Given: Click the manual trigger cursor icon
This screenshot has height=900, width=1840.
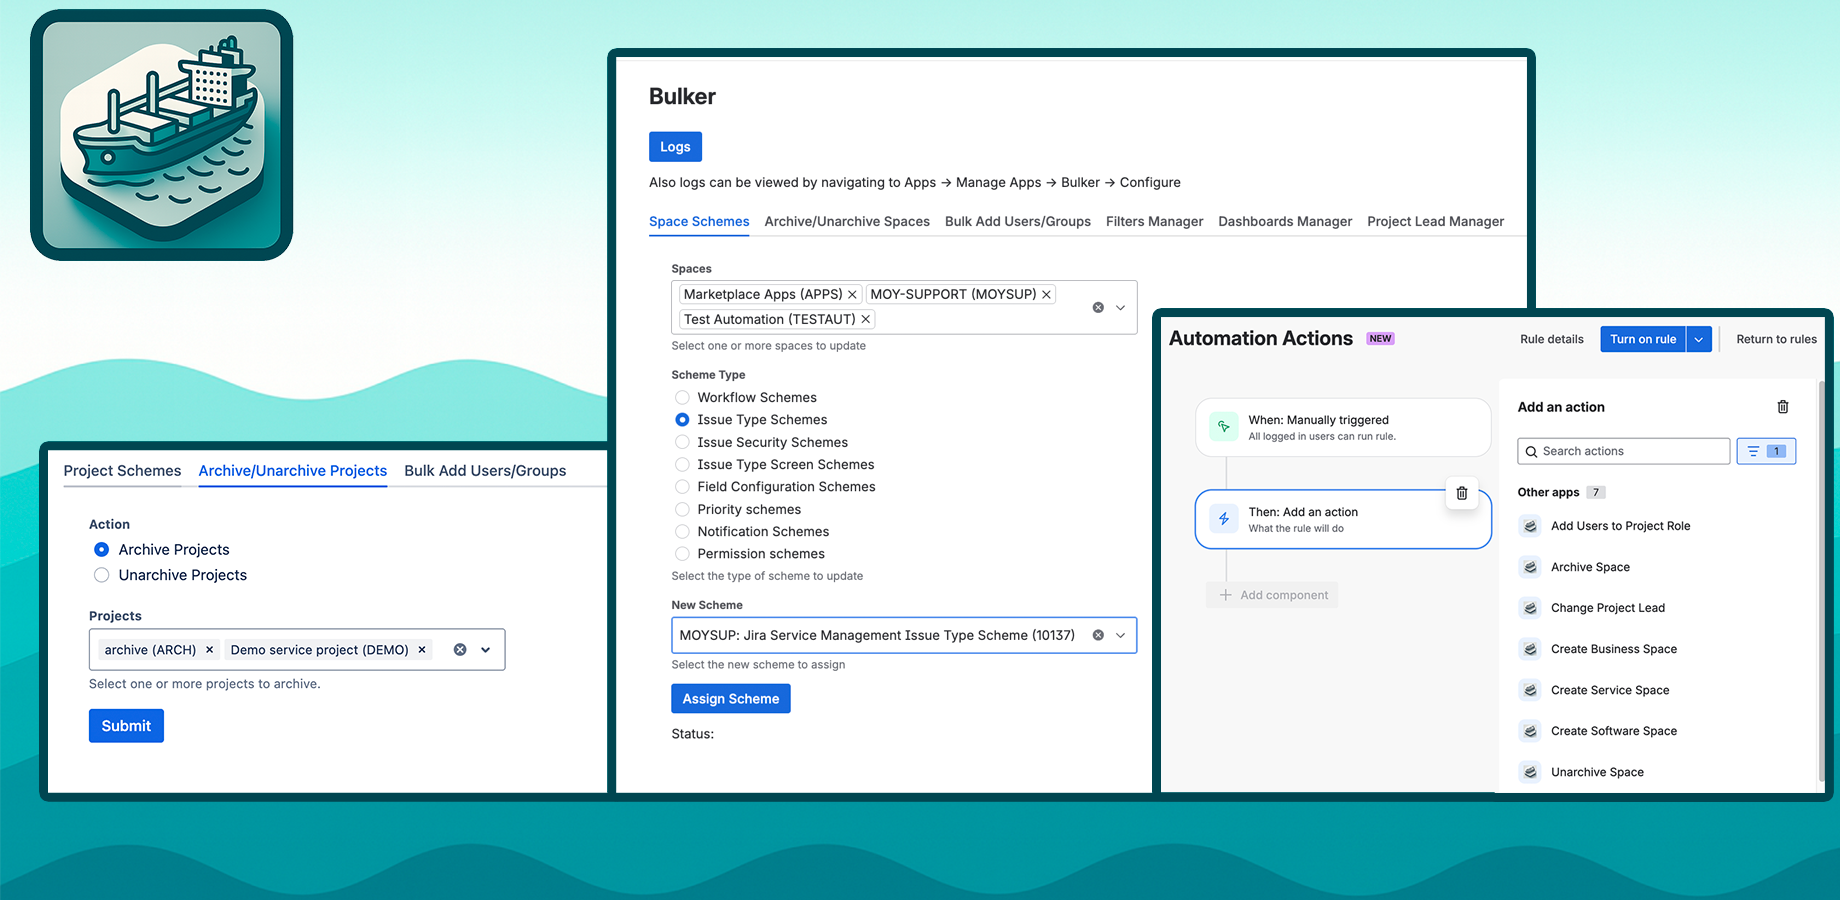Looking at the screenshot, I should pyautogui.click(x=1222, y=426).
